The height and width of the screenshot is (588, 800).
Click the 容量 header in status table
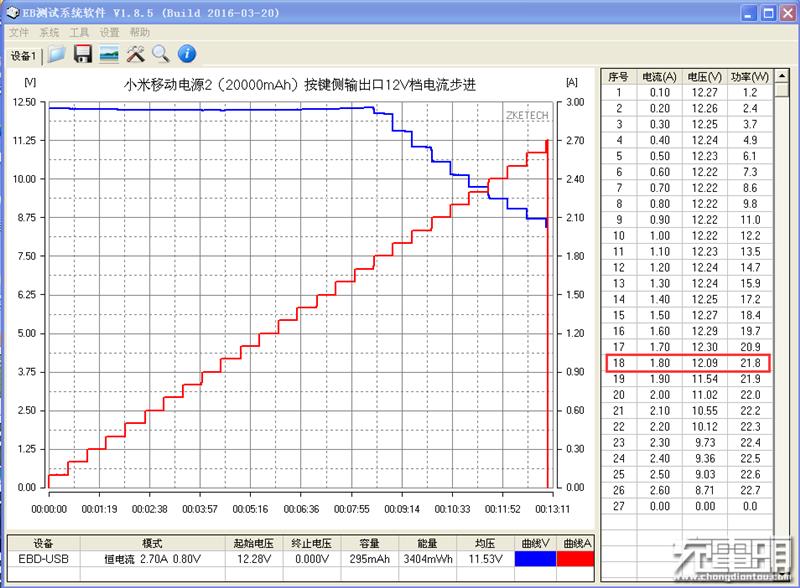pos(369,543)
